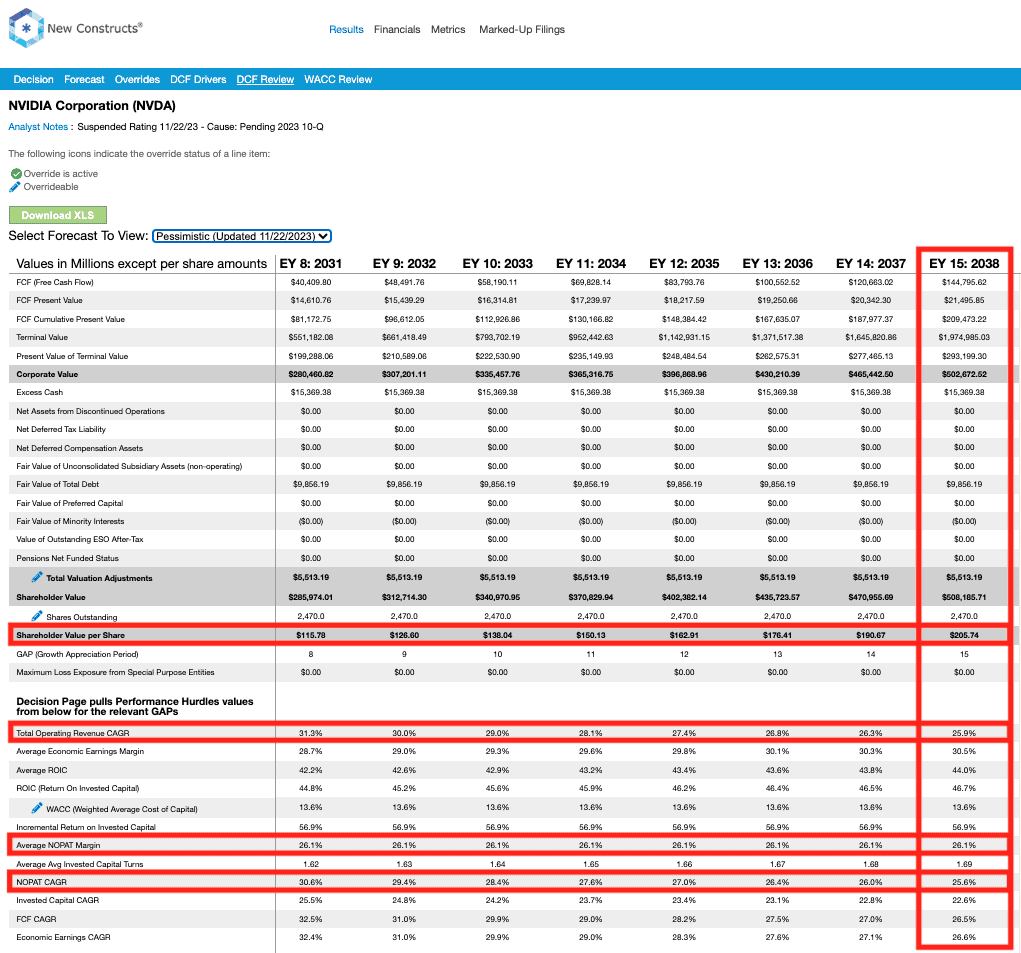Click the Average NOPAT Margin label
This screenshot has height=953, width=1021.
pyautogui.click(x=58, y=845)
